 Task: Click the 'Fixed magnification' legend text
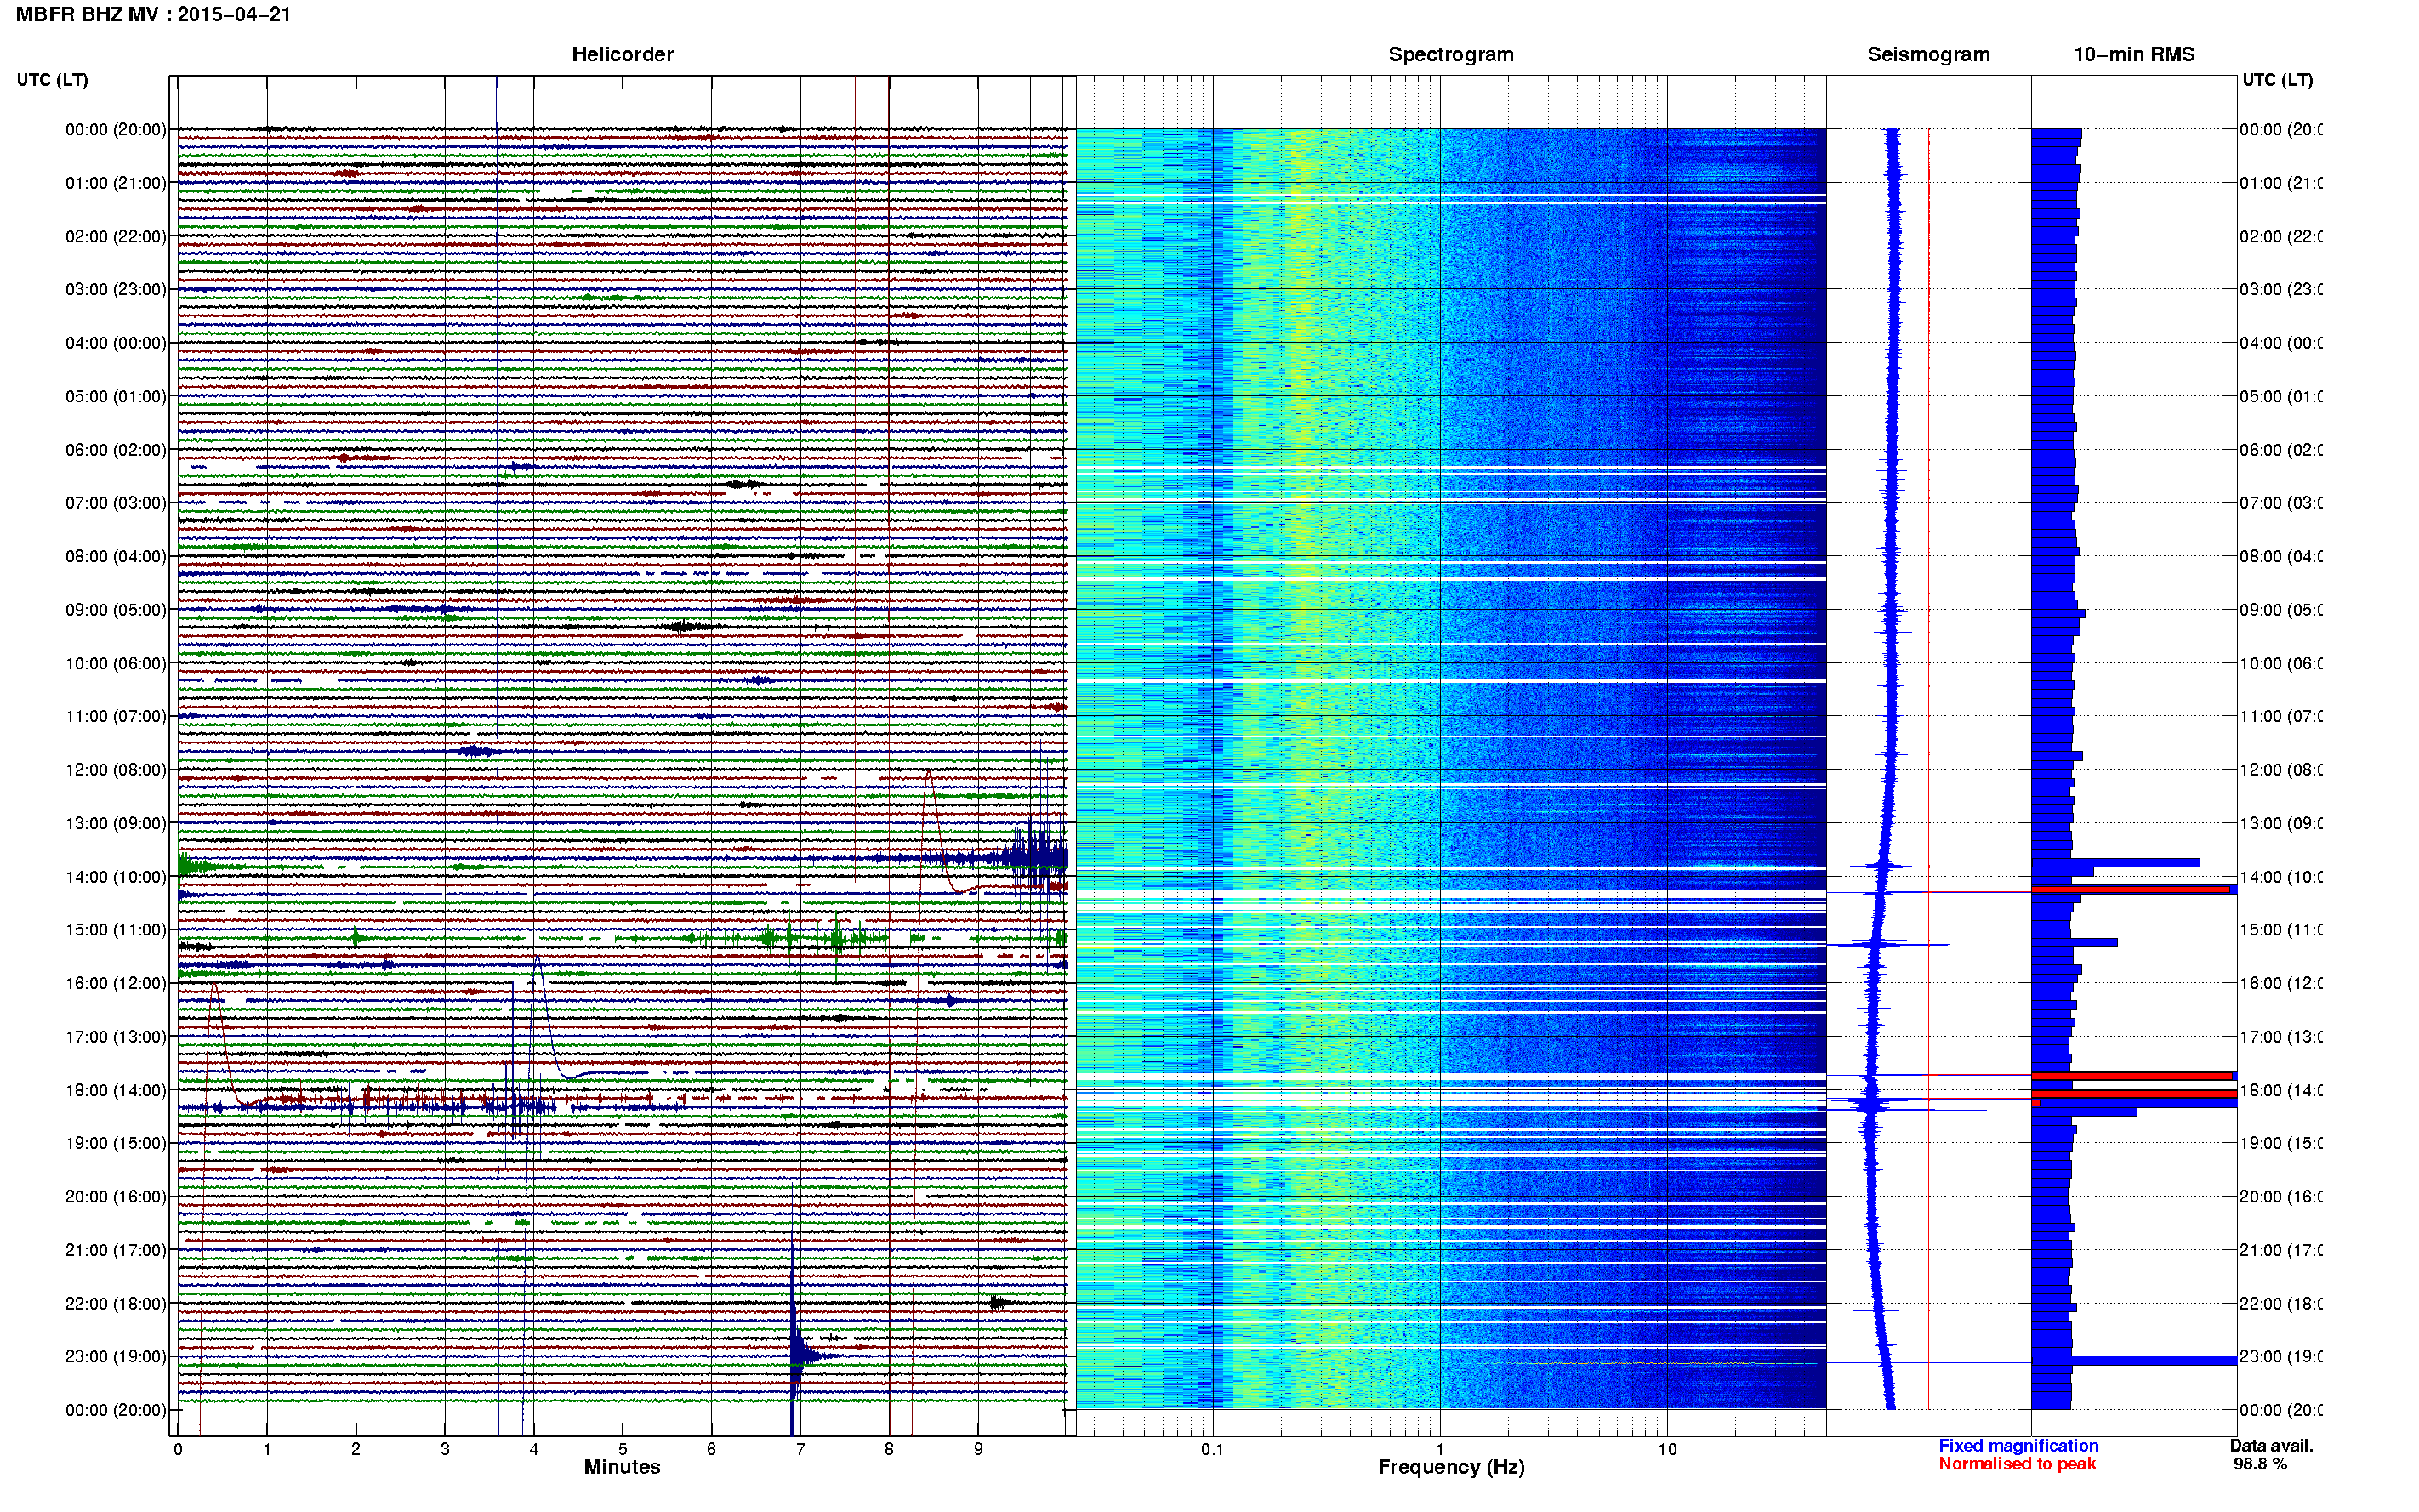[2018, 1446]
